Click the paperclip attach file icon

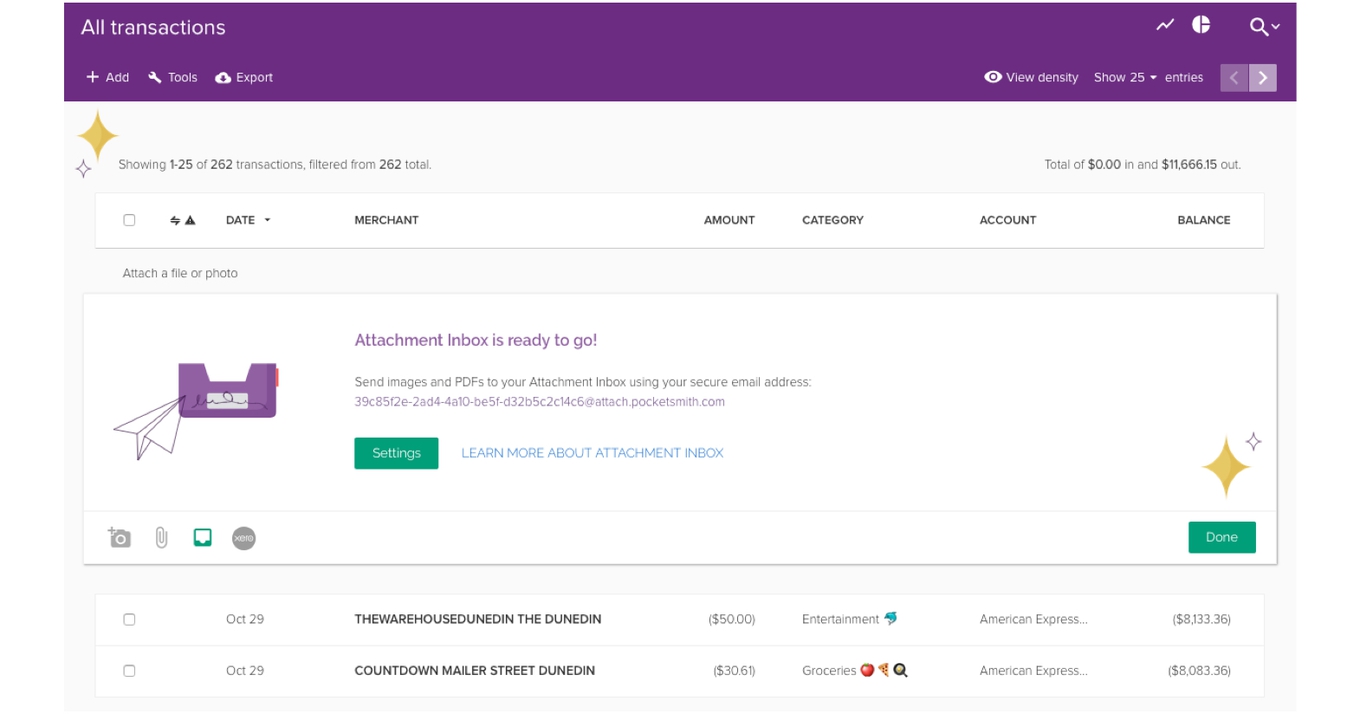click(x=161, y=538)
